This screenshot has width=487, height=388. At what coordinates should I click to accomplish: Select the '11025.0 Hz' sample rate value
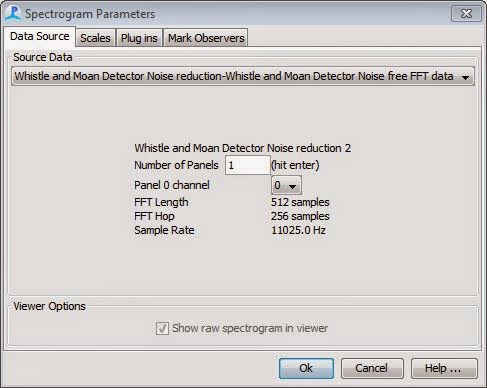[x=298, y=230]
